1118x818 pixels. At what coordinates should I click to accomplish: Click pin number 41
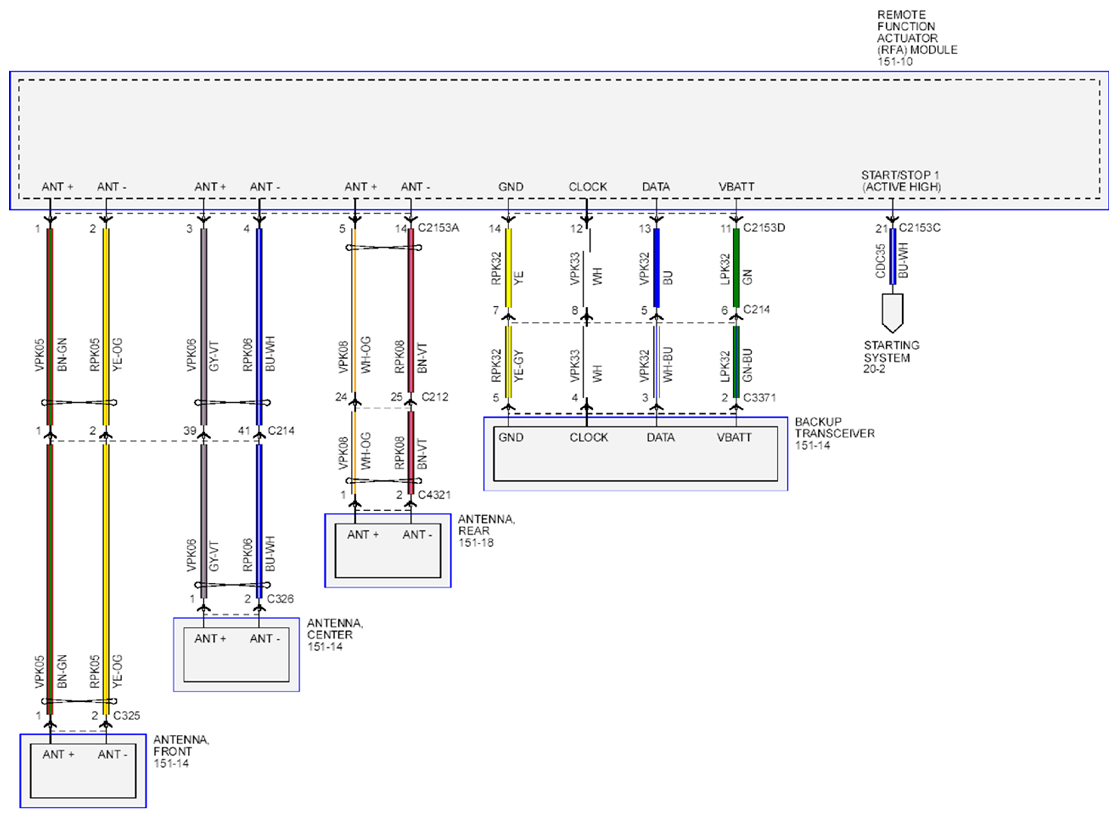point(245,431)
